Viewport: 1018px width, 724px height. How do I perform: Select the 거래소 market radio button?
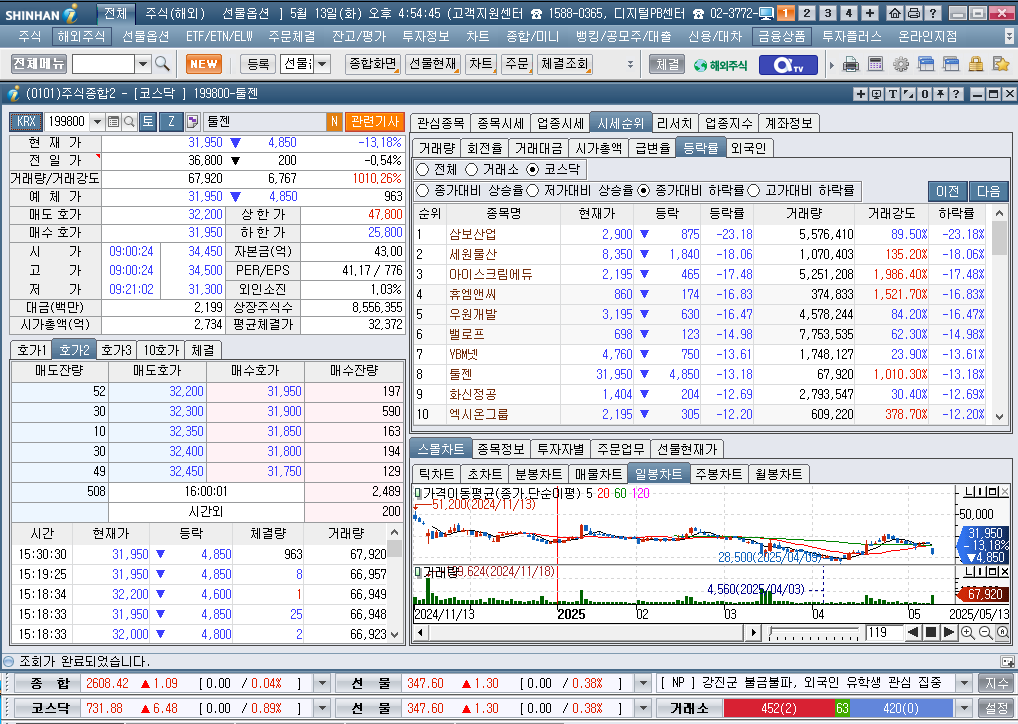pyautogui.click(x=472, y=169)
